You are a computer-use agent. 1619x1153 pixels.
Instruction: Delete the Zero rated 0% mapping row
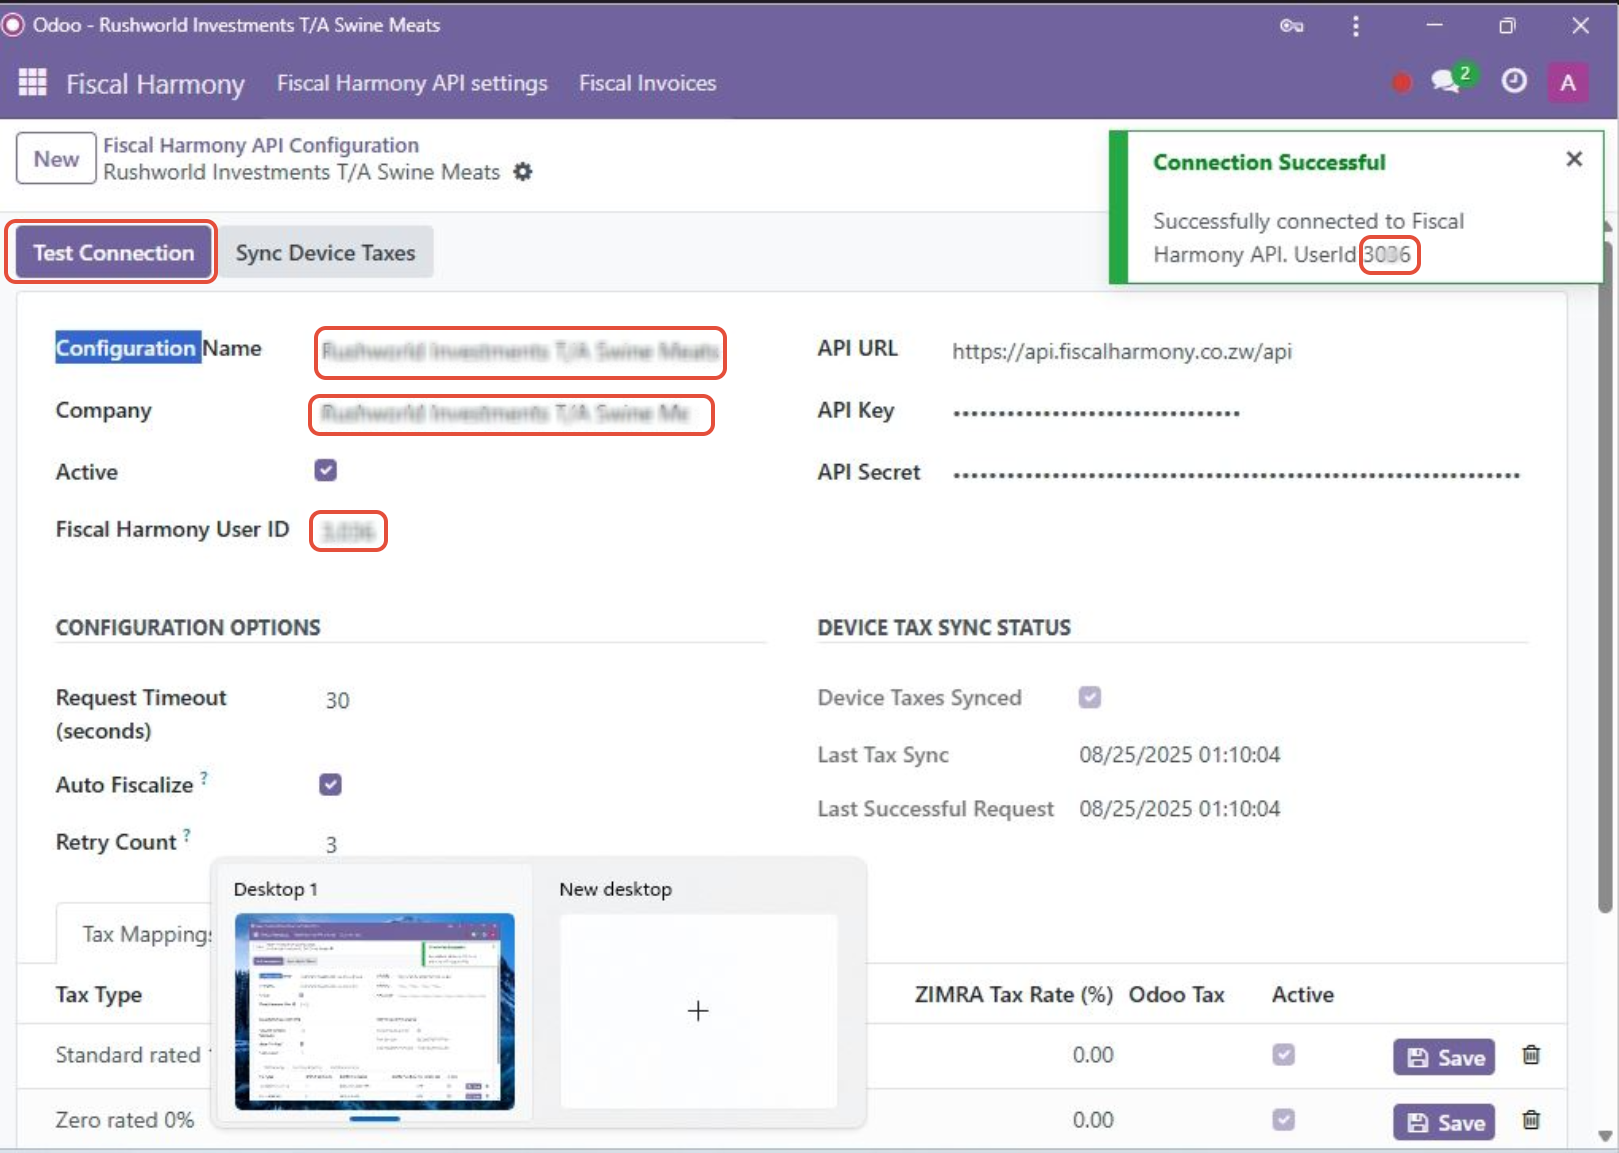pos(1531,1120)
